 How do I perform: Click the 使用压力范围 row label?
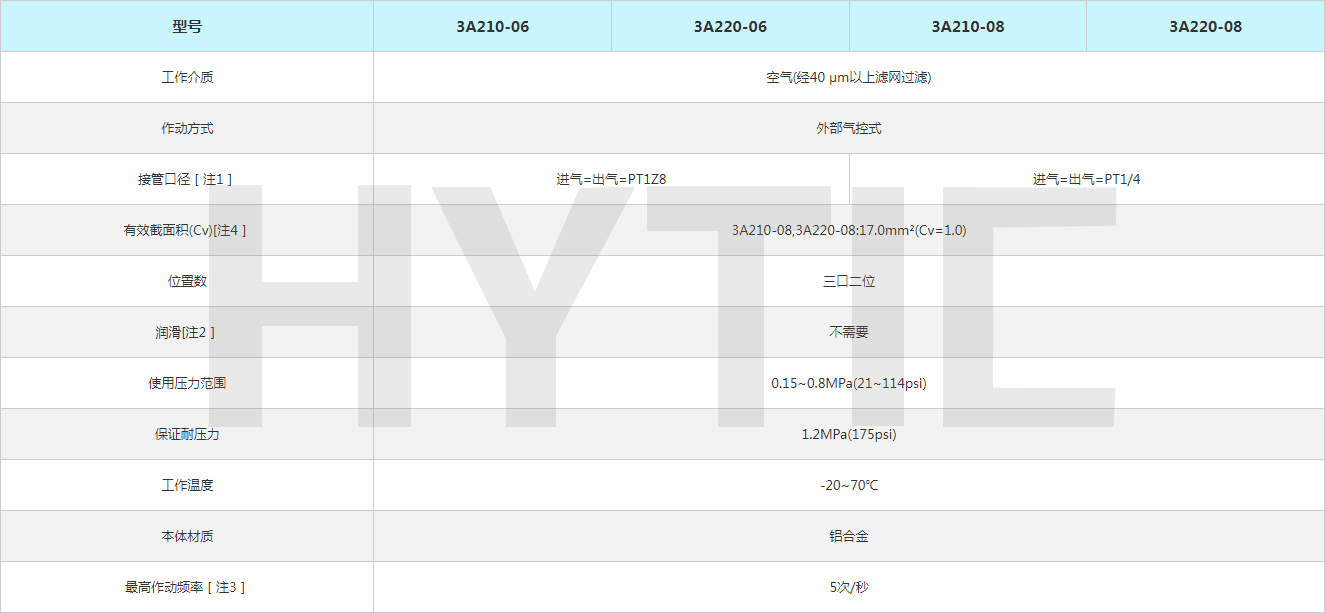pyautogui.click(x=187, y=383)
